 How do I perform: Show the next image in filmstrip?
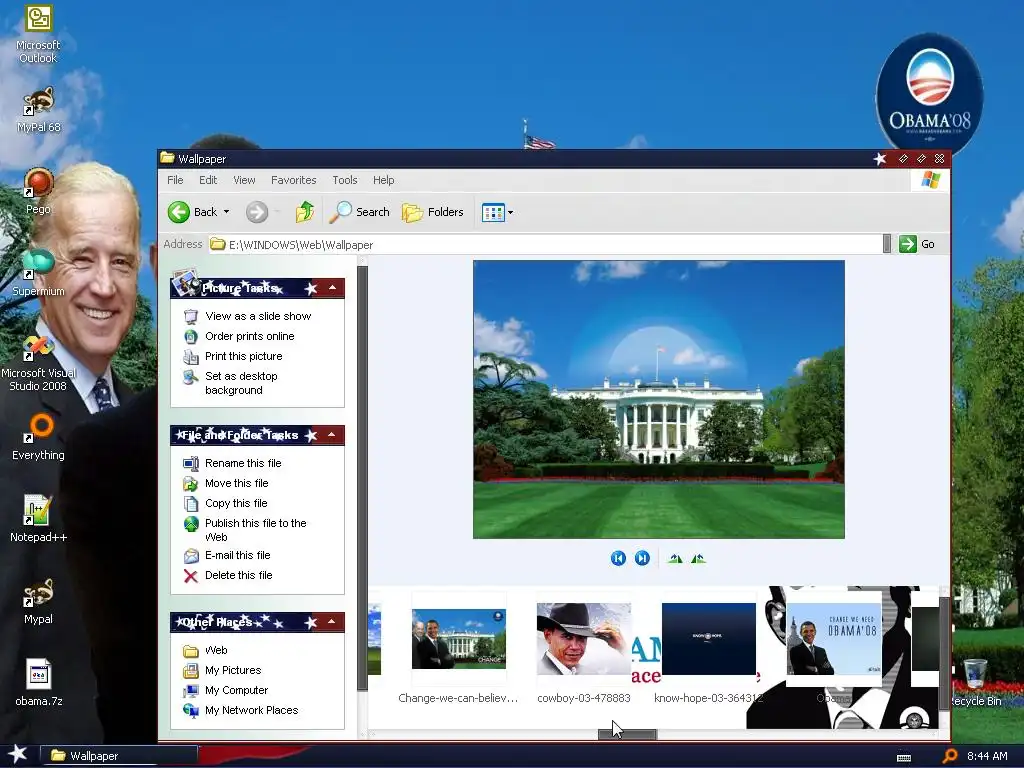(642, 558)
